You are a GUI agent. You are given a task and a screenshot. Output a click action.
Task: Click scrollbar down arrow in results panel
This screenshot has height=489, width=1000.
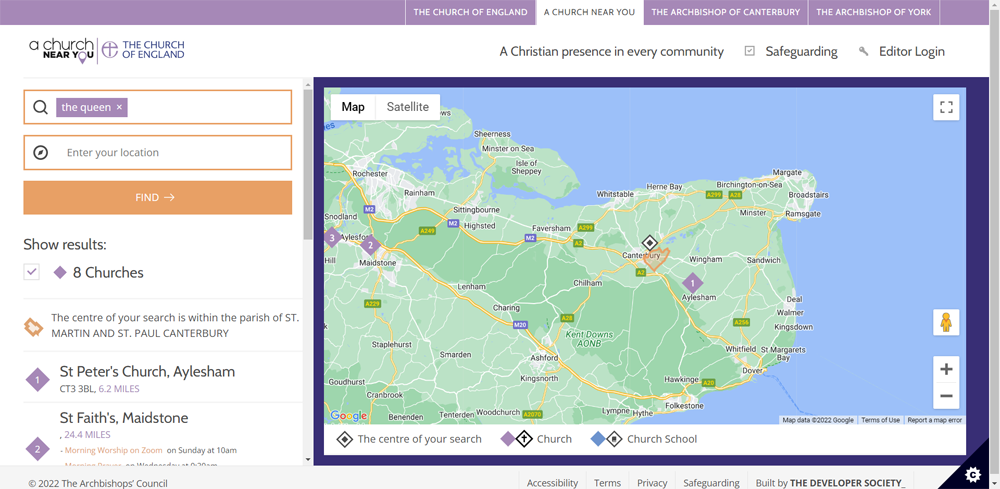[308, 460]
